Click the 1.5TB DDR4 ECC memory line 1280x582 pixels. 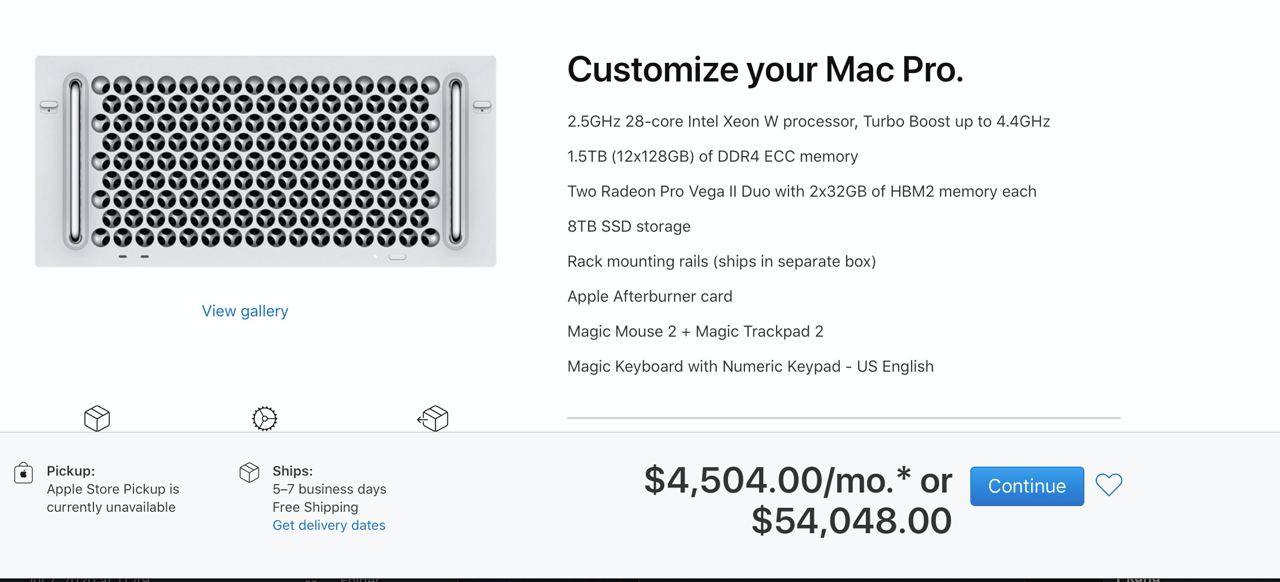(x=712, y=156)
